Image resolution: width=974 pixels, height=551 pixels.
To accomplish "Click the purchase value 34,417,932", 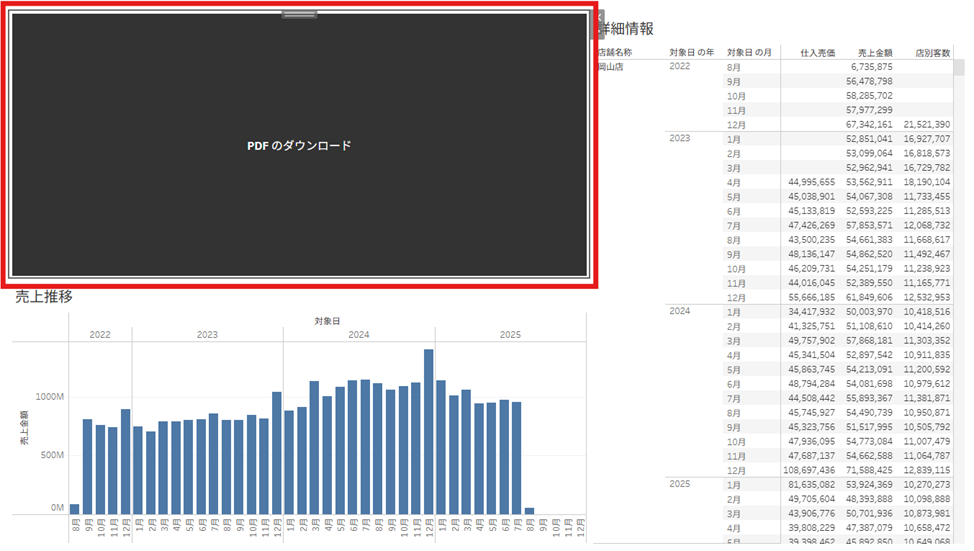I will 812,312.
